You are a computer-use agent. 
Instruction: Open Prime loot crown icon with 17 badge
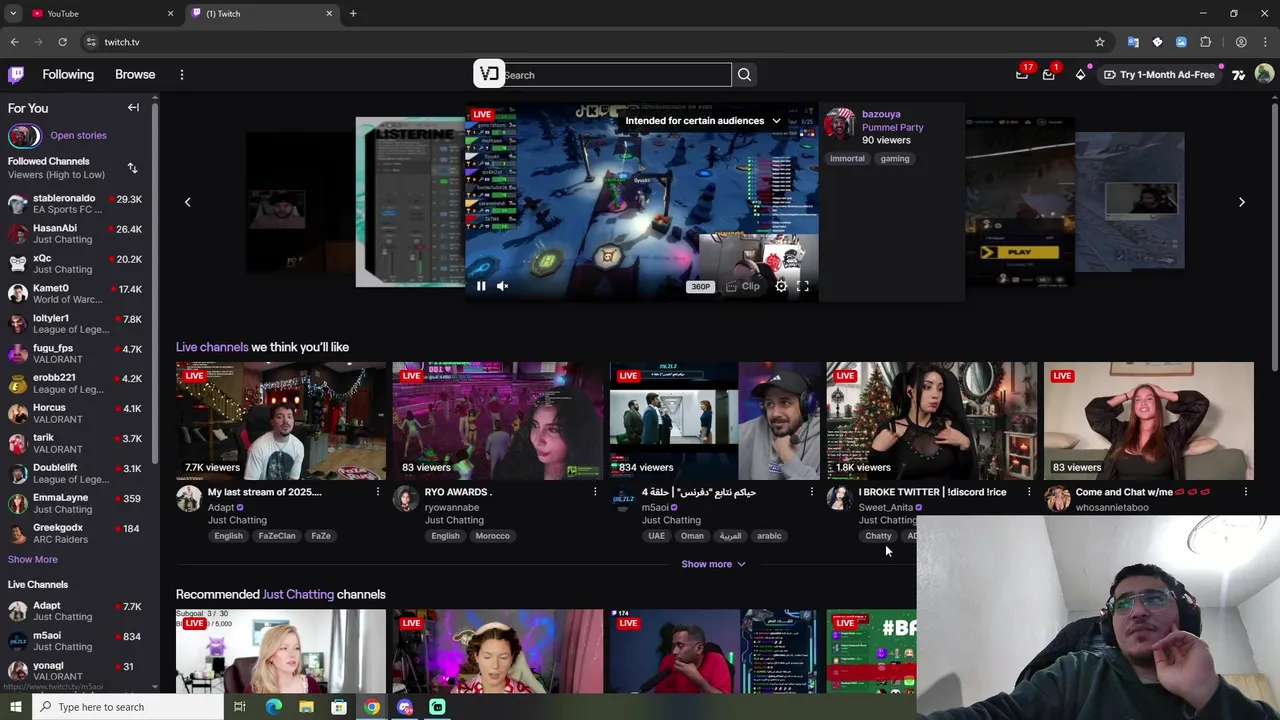[1022, 74]
